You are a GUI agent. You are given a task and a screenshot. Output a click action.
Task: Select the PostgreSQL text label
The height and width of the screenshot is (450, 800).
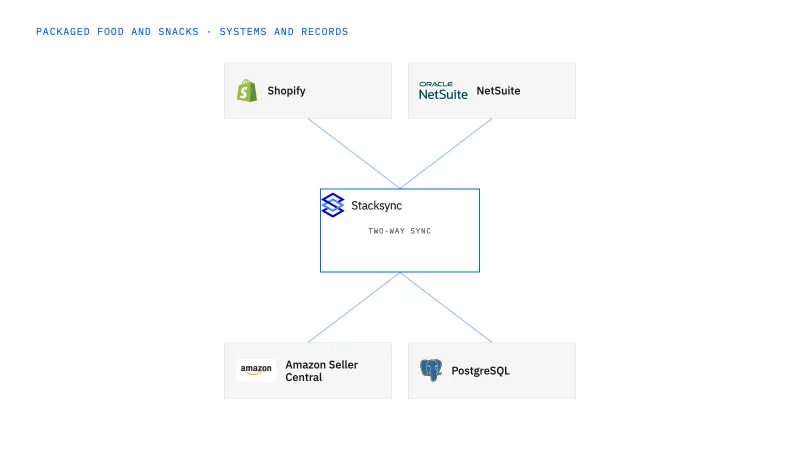(x=480, y=371)
